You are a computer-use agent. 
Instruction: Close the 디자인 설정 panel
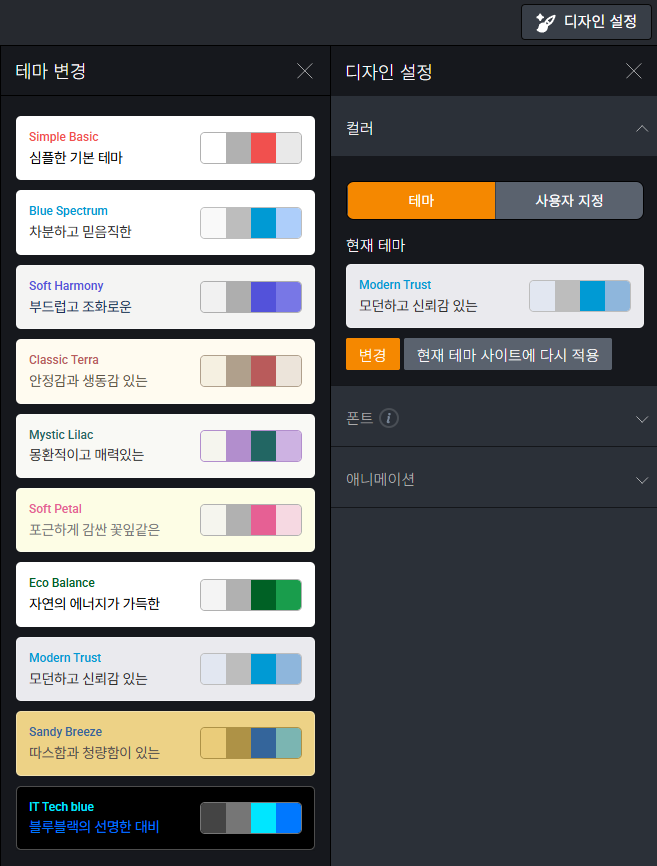click(633, 71)
